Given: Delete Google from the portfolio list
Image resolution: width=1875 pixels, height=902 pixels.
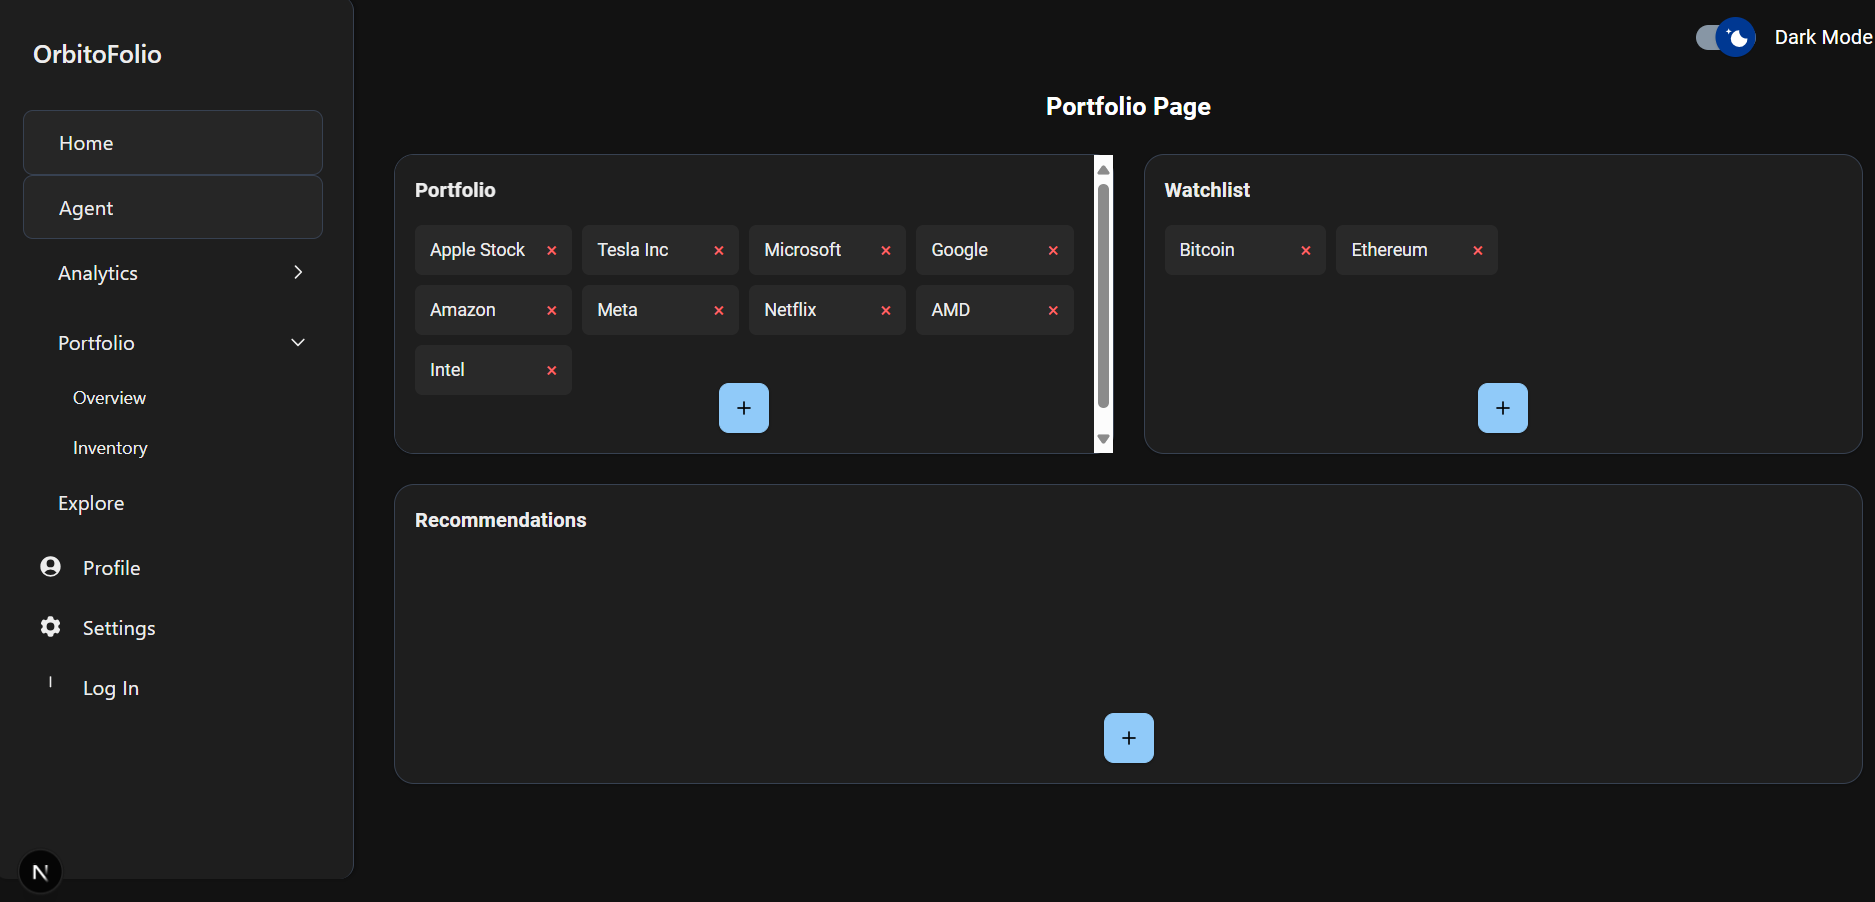Looking at the screenshot, I should [x=1053, y=251].
